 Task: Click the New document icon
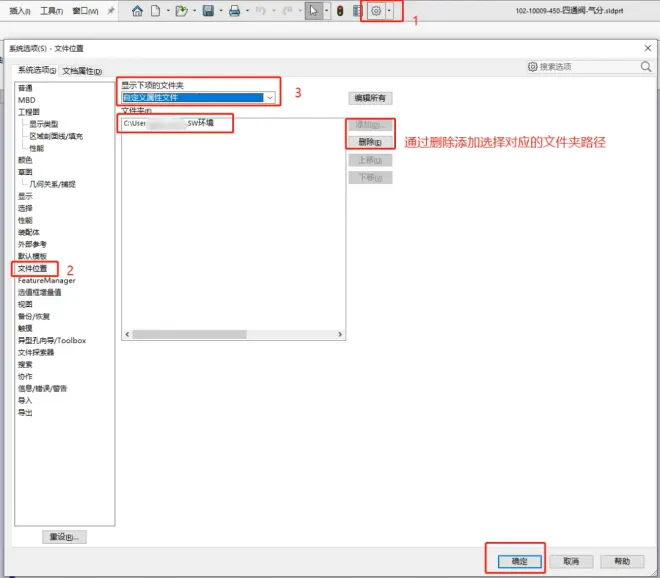click(x=156, y=11)
